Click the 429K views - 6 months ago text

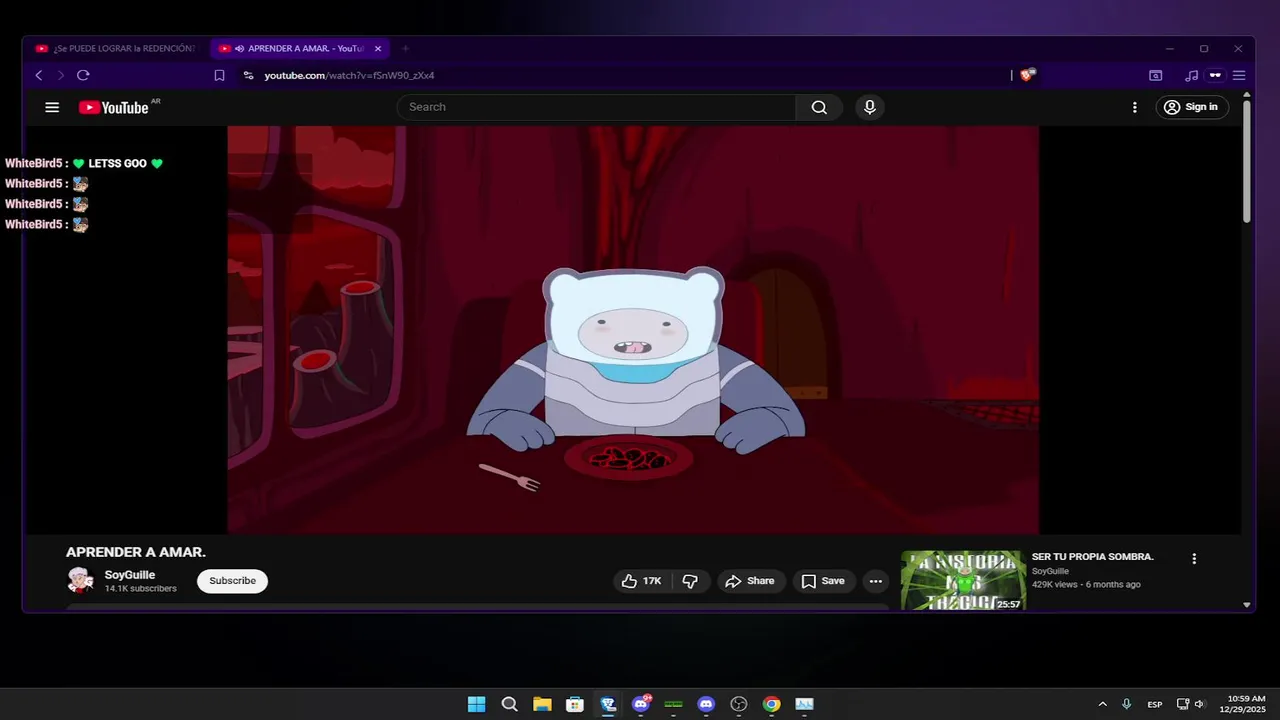pos(1086,584)
